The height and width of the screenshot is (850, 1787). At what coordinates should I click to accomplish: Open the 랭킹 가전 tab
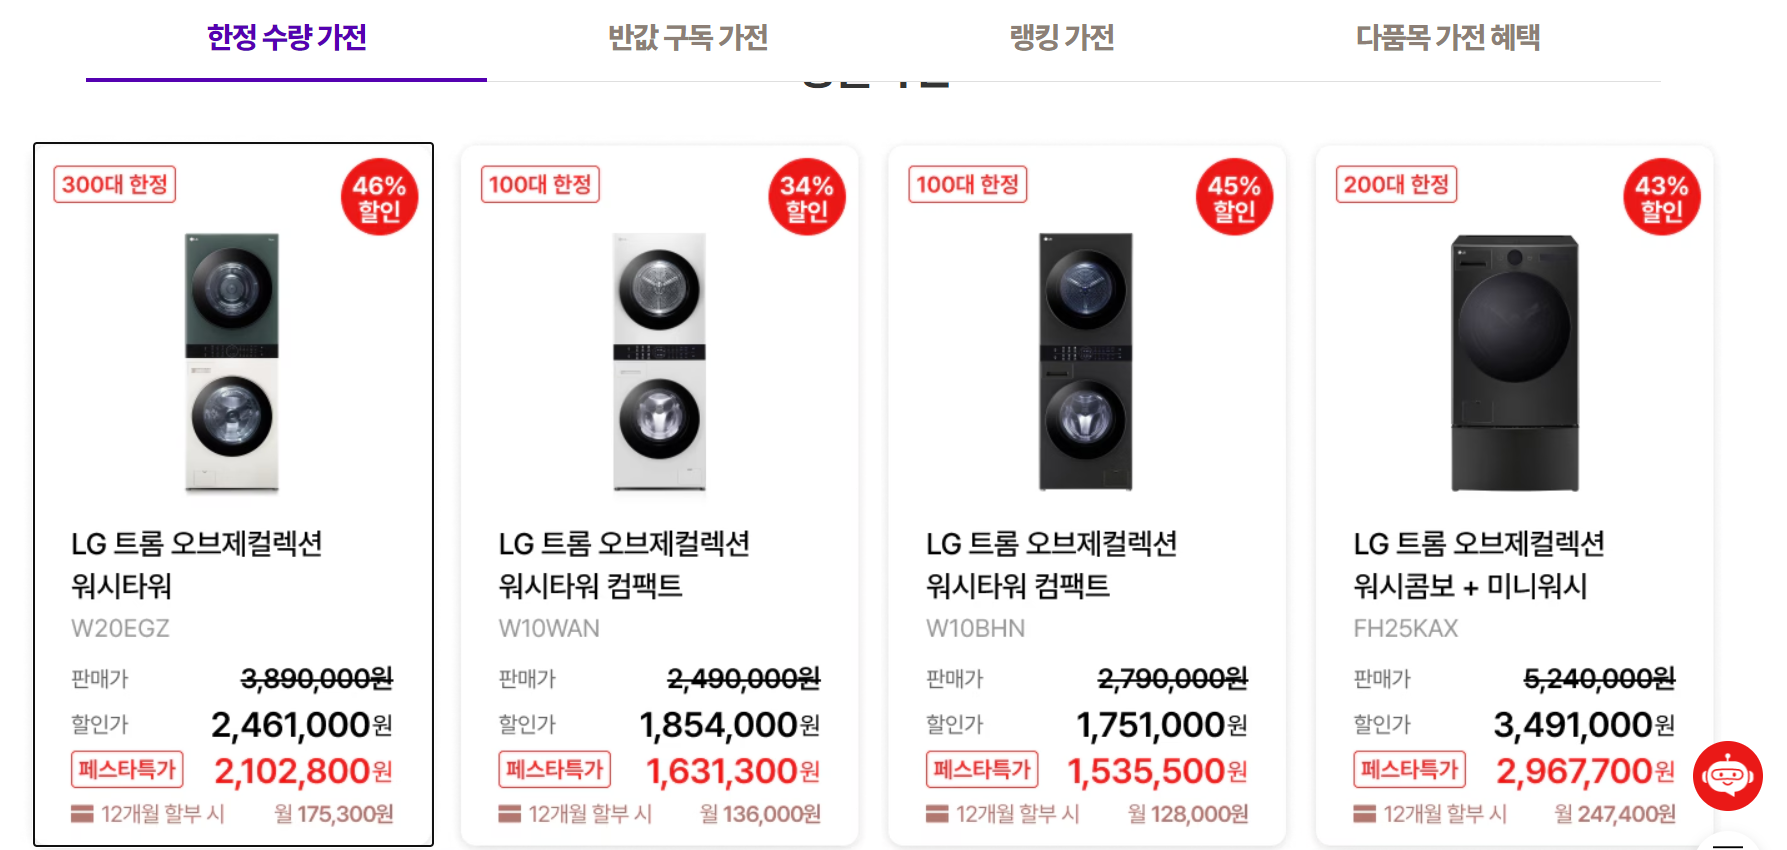pyautogui.click(x=1062, y=38)
